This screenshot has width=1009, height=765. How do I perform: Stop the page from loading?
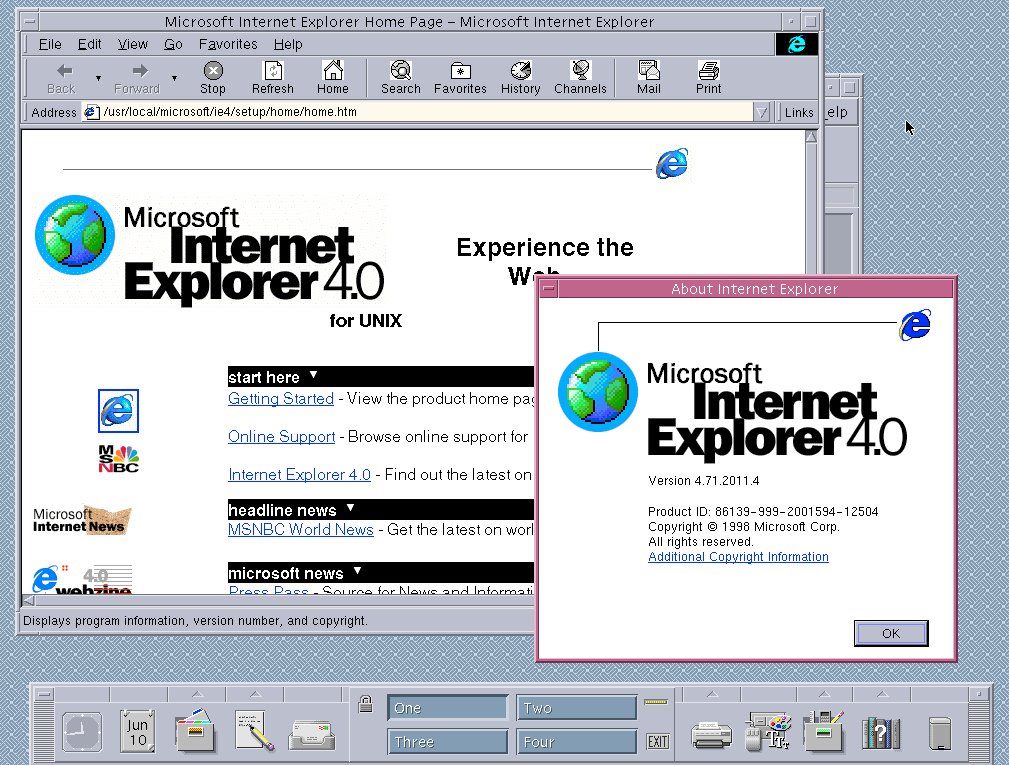(x=213, y=78)
